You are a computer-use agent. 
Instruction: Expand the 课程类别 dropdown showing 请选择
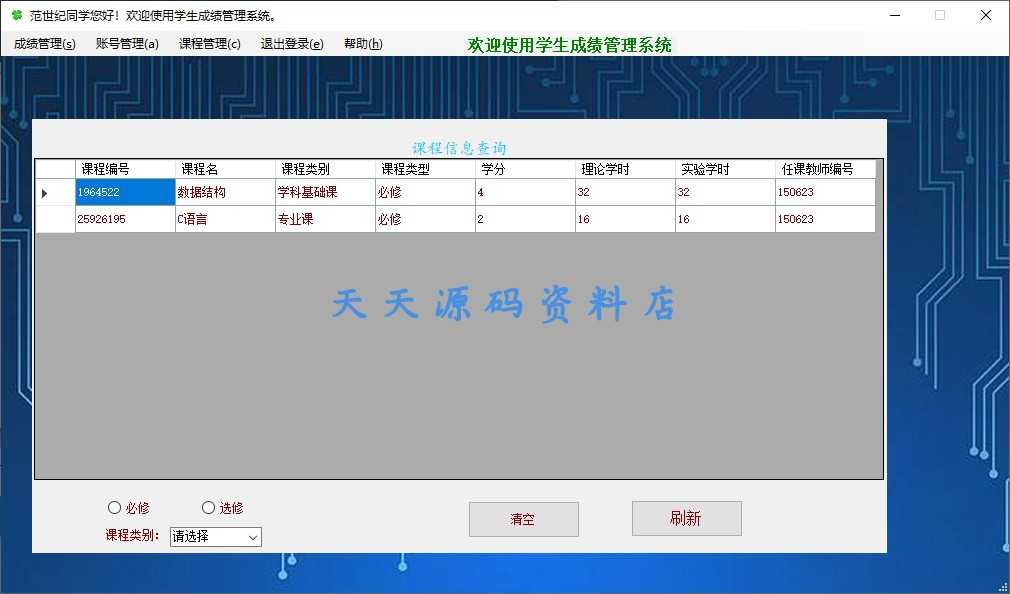(216, 536)
